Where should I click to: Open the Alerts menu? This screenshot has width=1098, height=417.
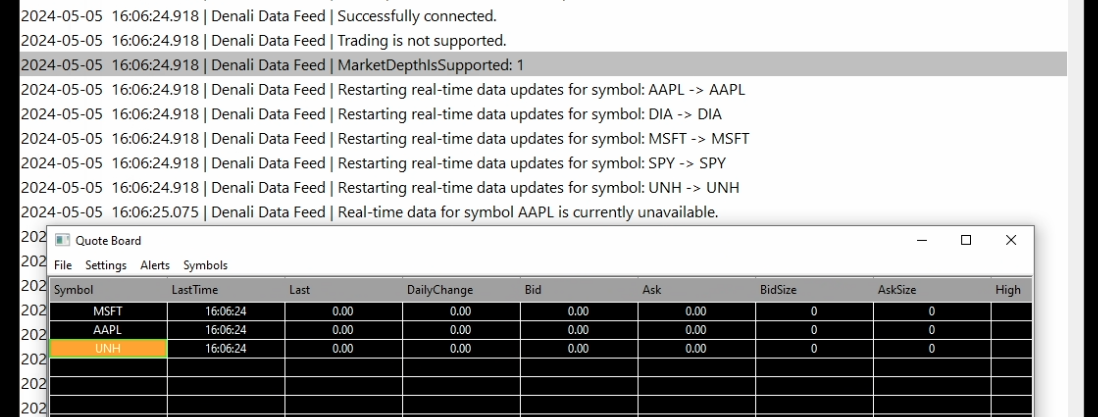(154, 265)
